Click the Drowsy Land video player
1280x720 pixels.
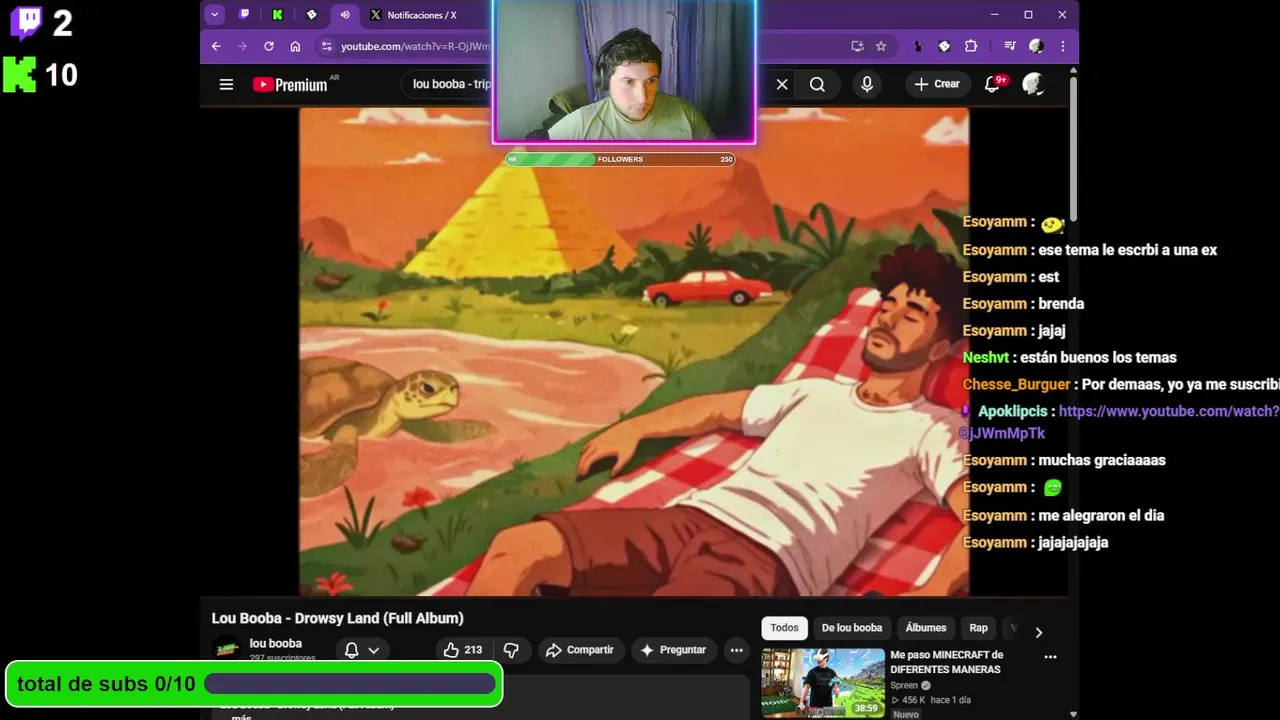(x=634, y=352)
